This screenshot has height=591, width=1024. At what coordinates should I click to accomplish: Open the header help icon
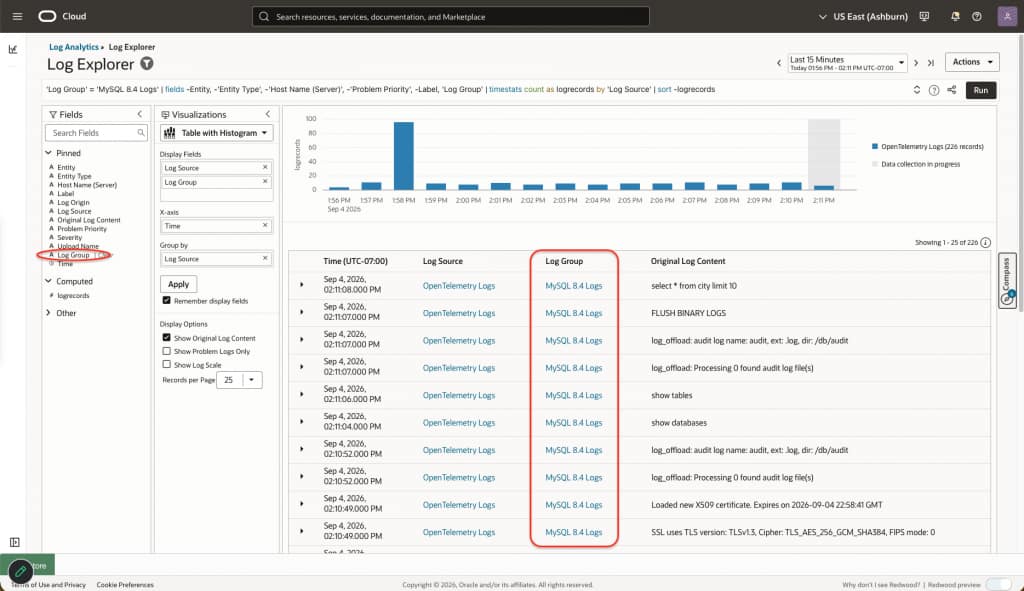click(977, 16)
